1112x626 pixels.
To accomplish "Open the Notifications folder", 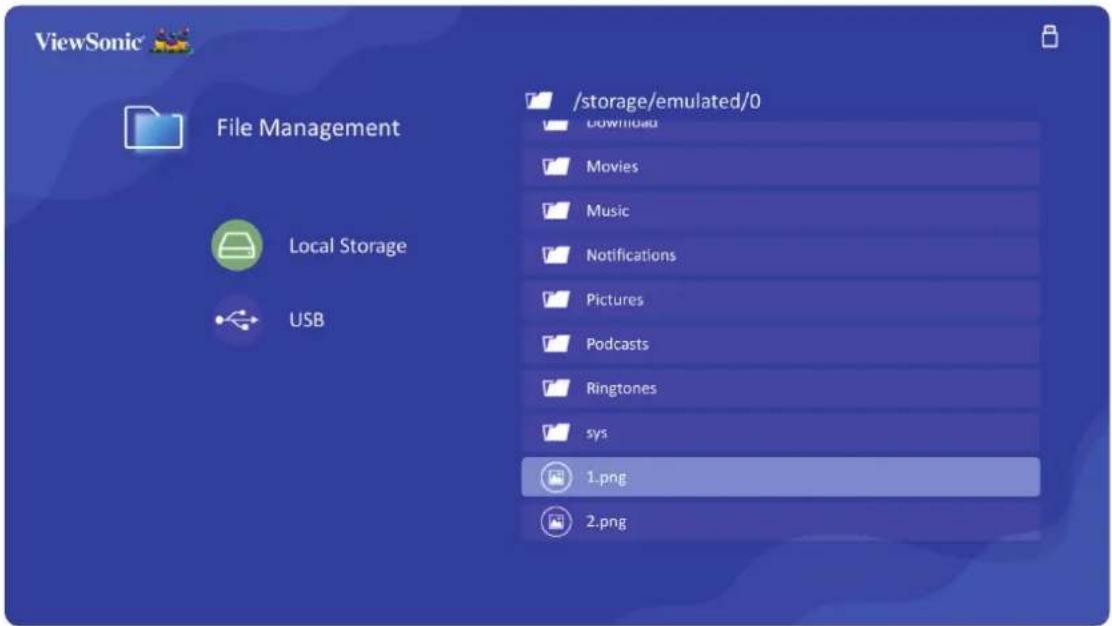I will click(781, 255).
